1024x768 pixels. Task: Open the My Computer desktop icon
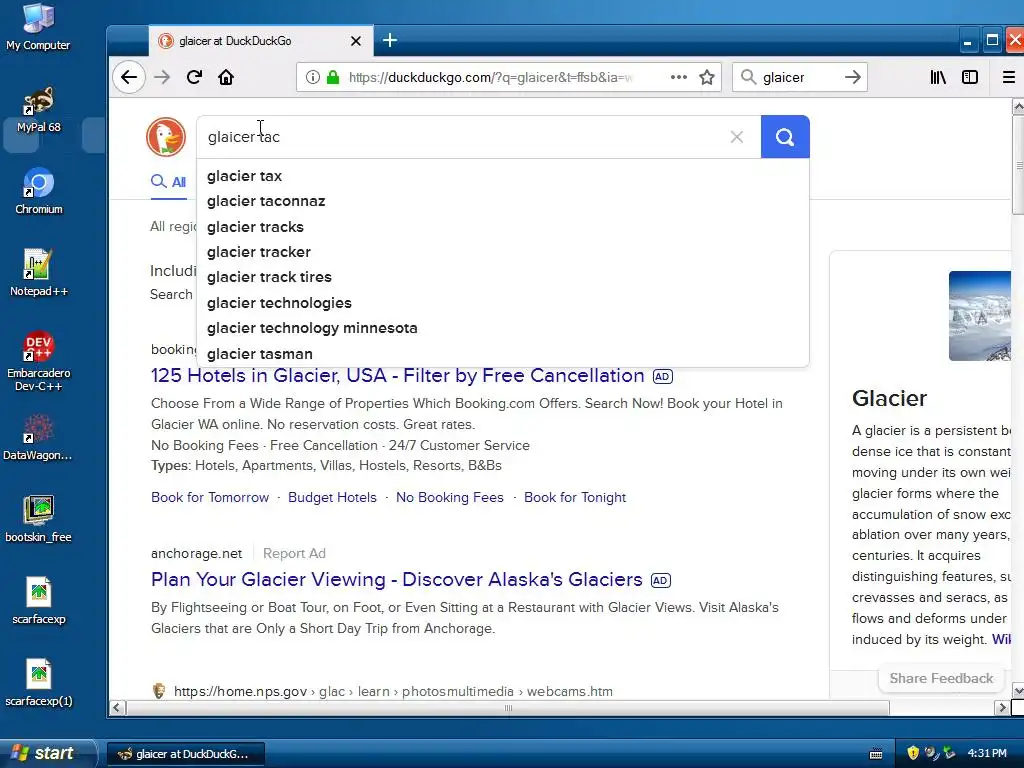pos(38,27)
